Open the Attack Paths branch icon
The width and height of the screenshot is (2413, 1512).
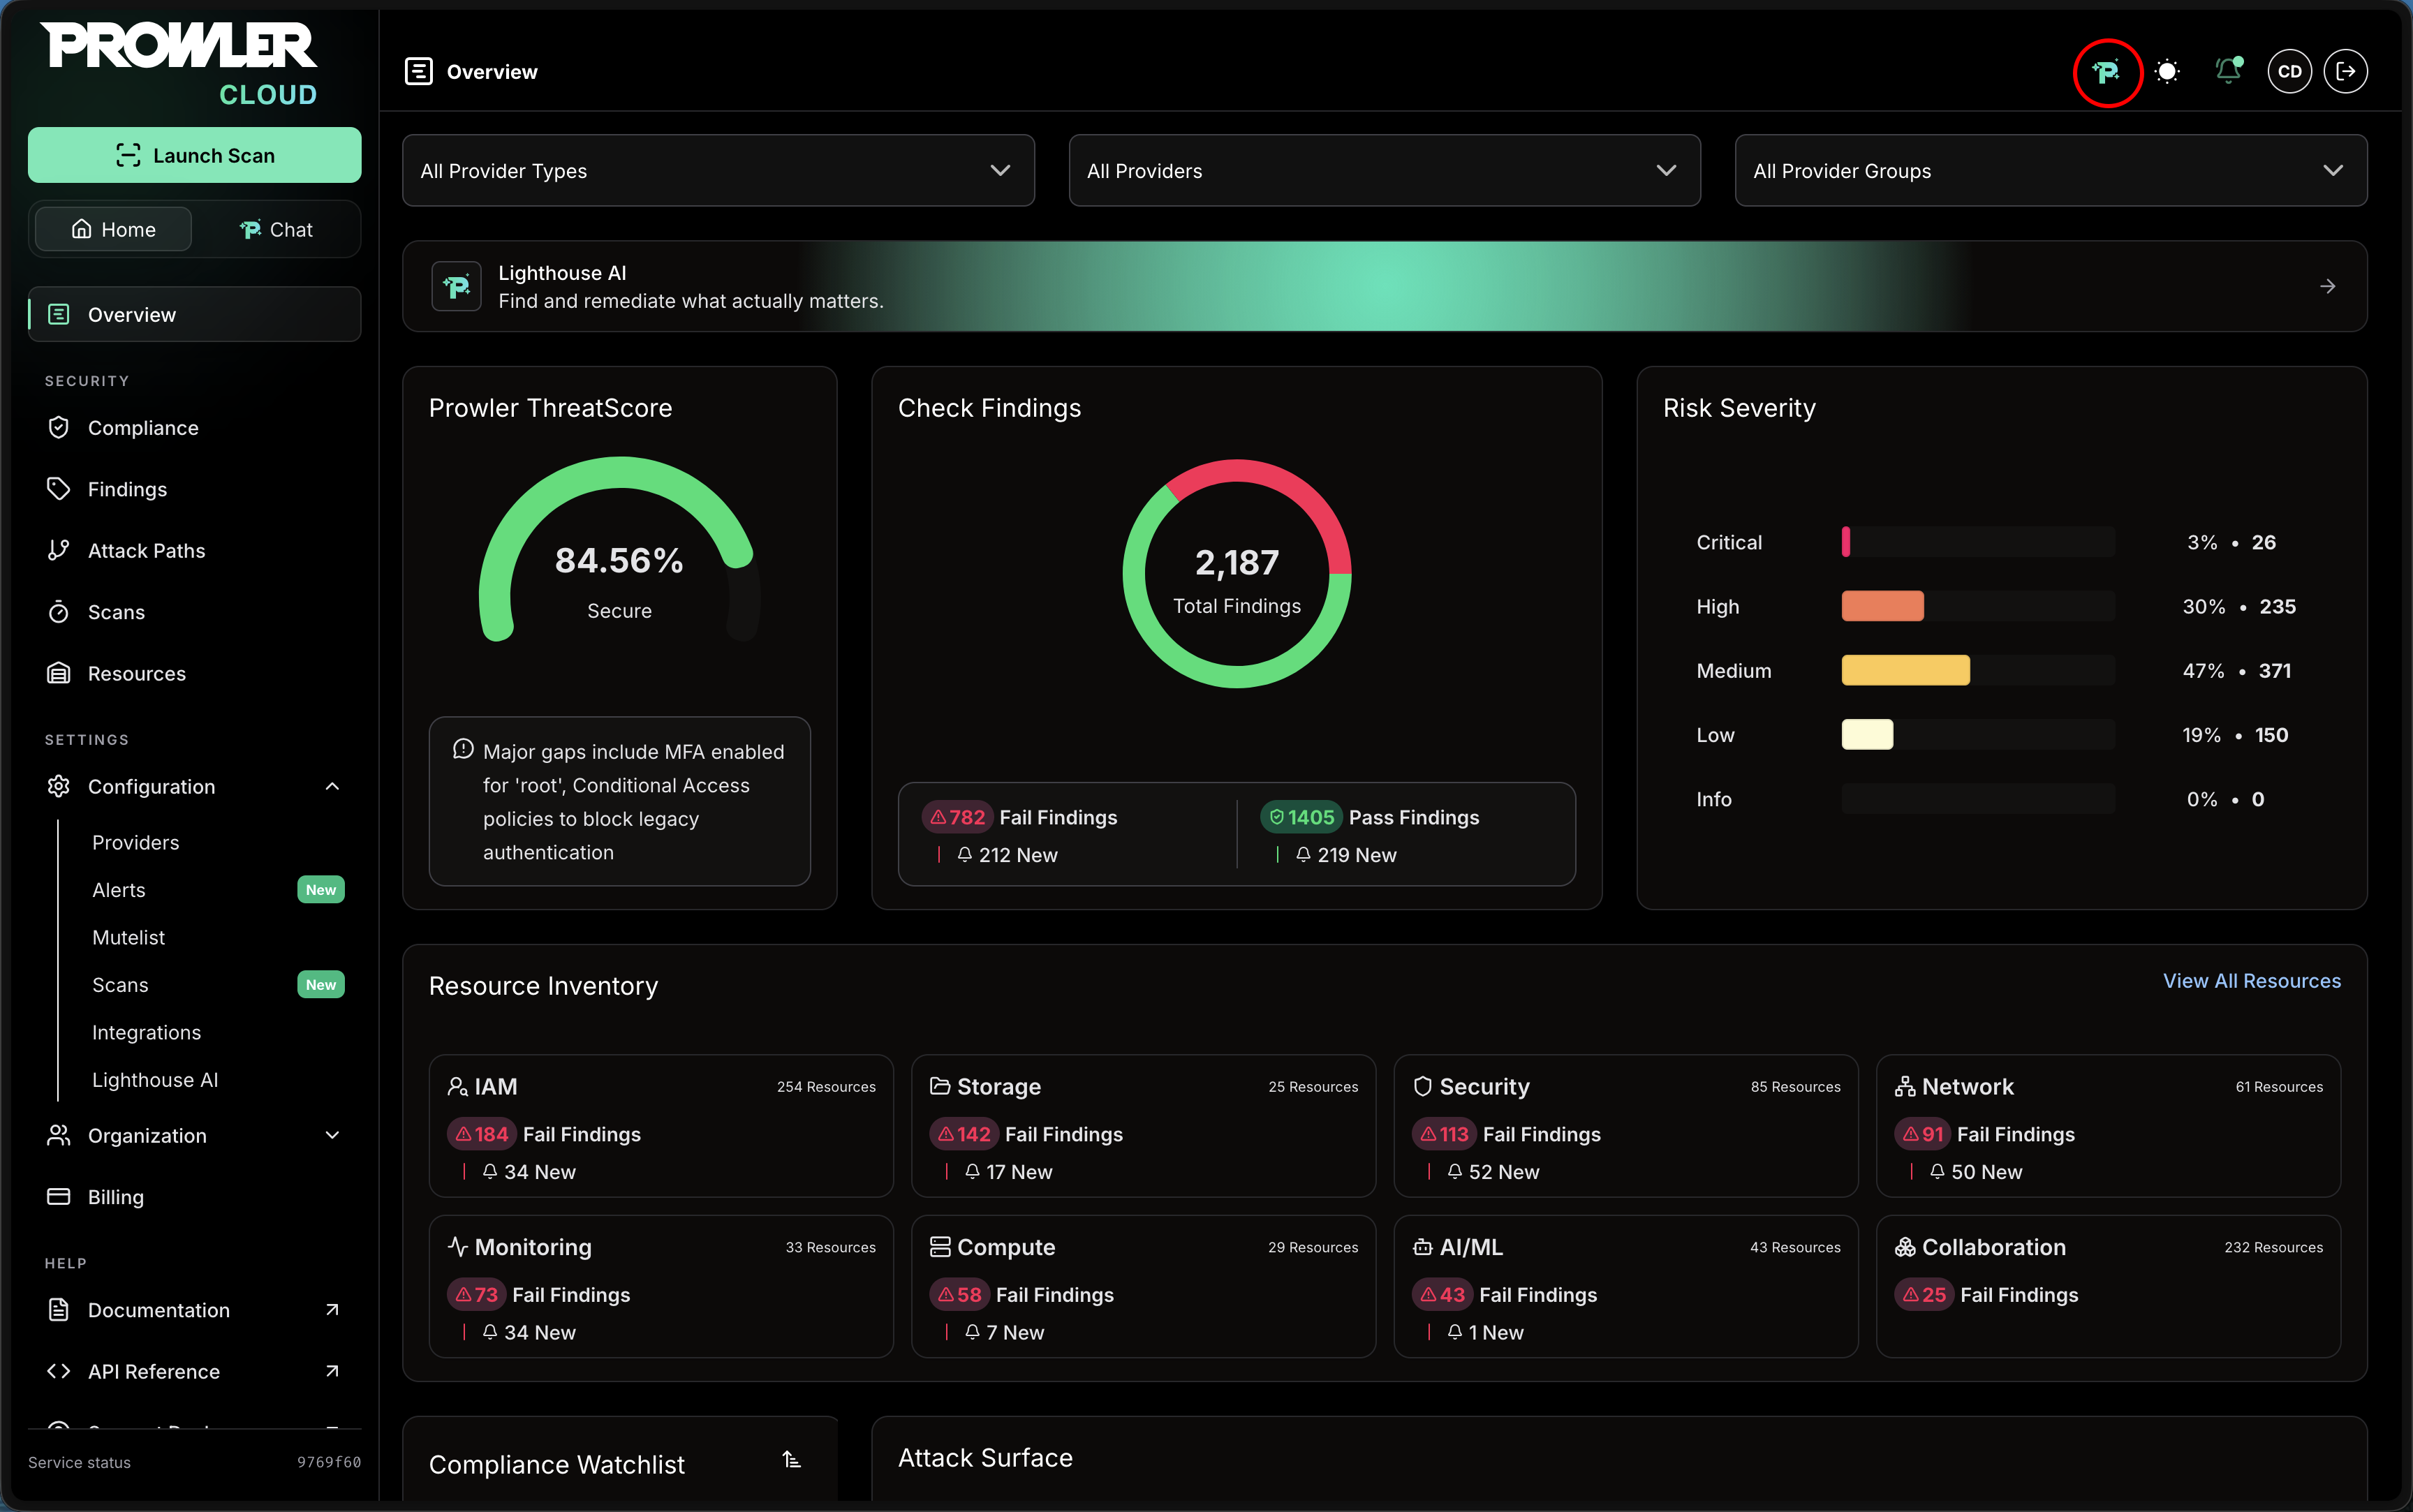59,550
